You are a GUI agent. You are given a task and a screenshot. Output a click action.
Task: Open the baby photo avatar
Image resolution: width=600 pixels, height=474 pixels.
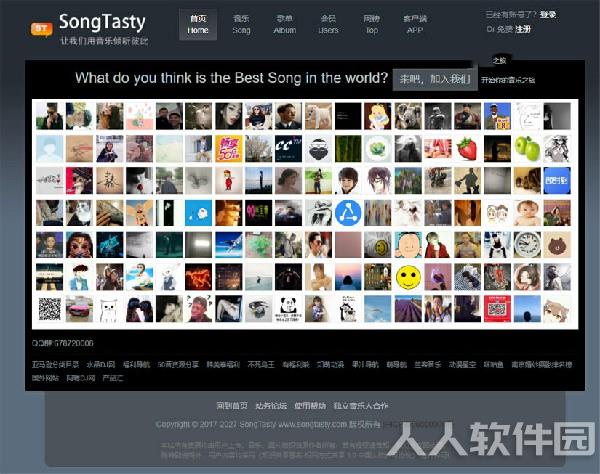click(x=527, y=213)
